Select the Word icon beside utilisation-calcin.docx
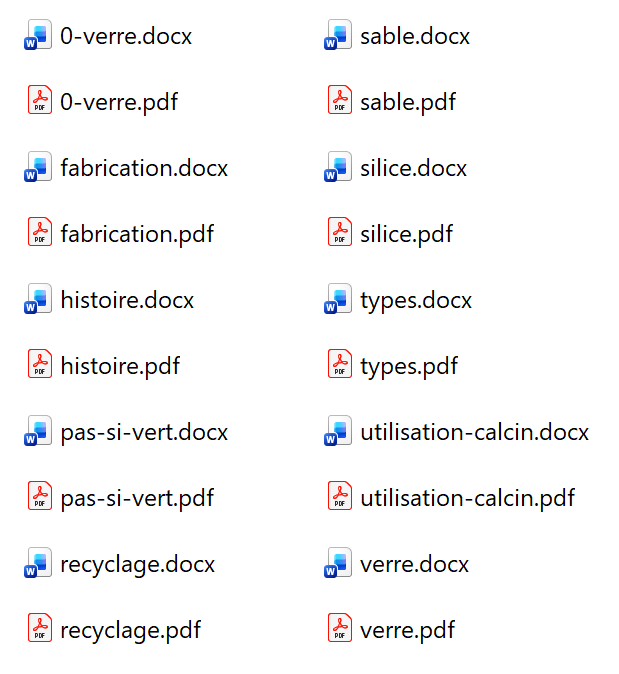The image size is (619, 674). [339, 432]
